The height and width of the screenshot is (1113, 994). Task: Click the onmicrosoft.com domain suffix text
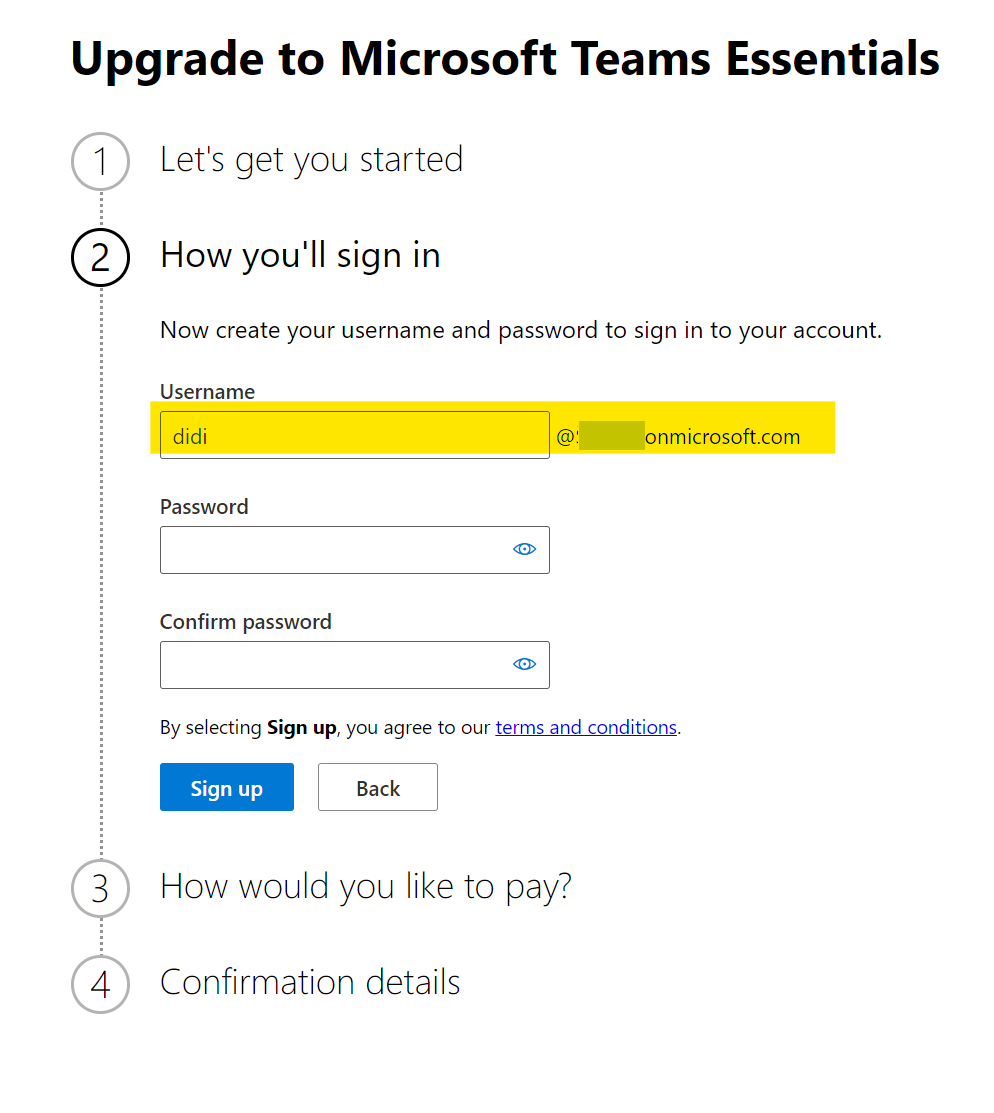pyautogui.click(x=722, y=437)
